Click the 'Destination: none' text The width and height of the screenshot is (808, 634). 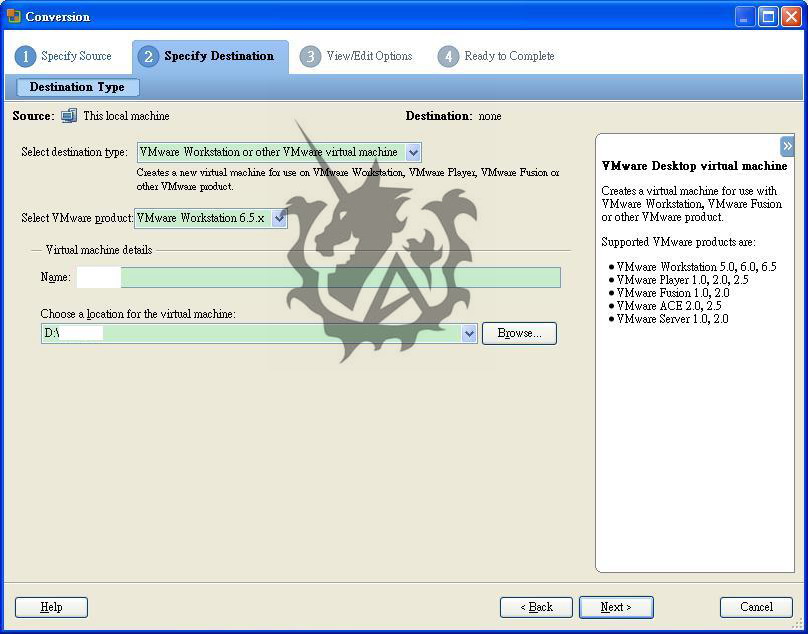point(453,116)
